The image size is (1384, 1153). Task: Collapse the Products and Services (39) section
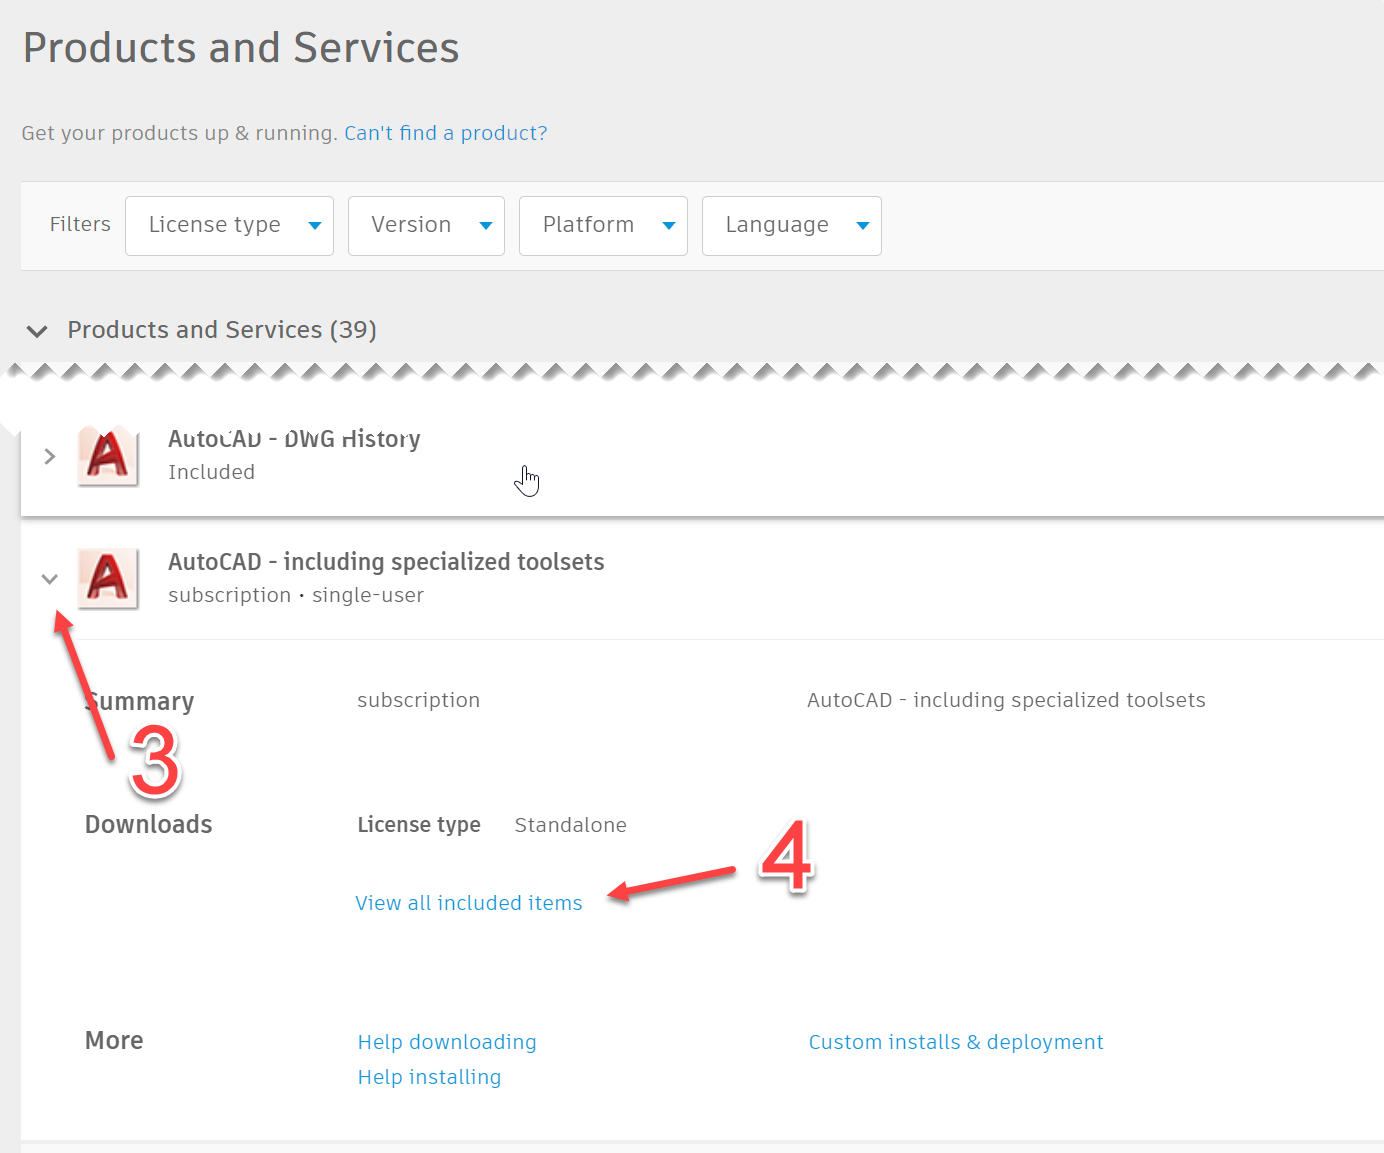tap(37, 331)
